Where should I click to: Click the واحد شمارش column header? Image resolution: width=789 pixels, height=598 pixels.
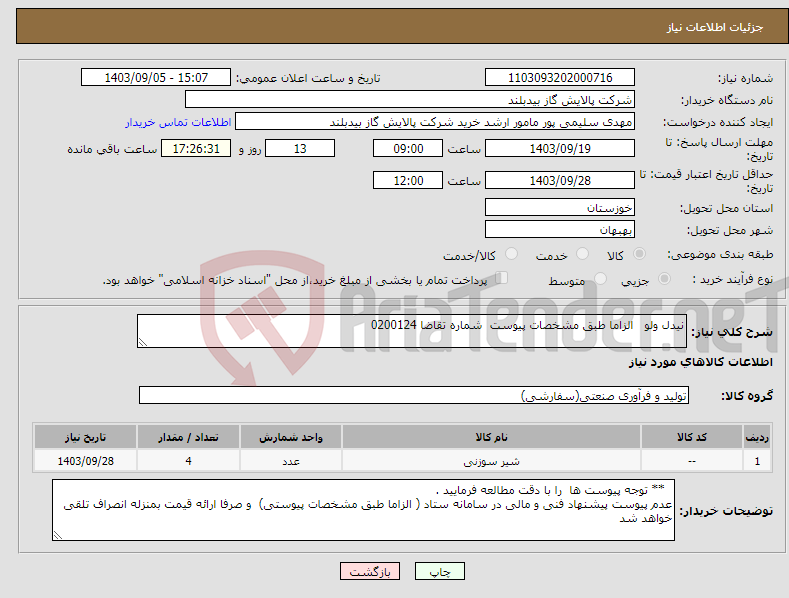click(291, 437)
